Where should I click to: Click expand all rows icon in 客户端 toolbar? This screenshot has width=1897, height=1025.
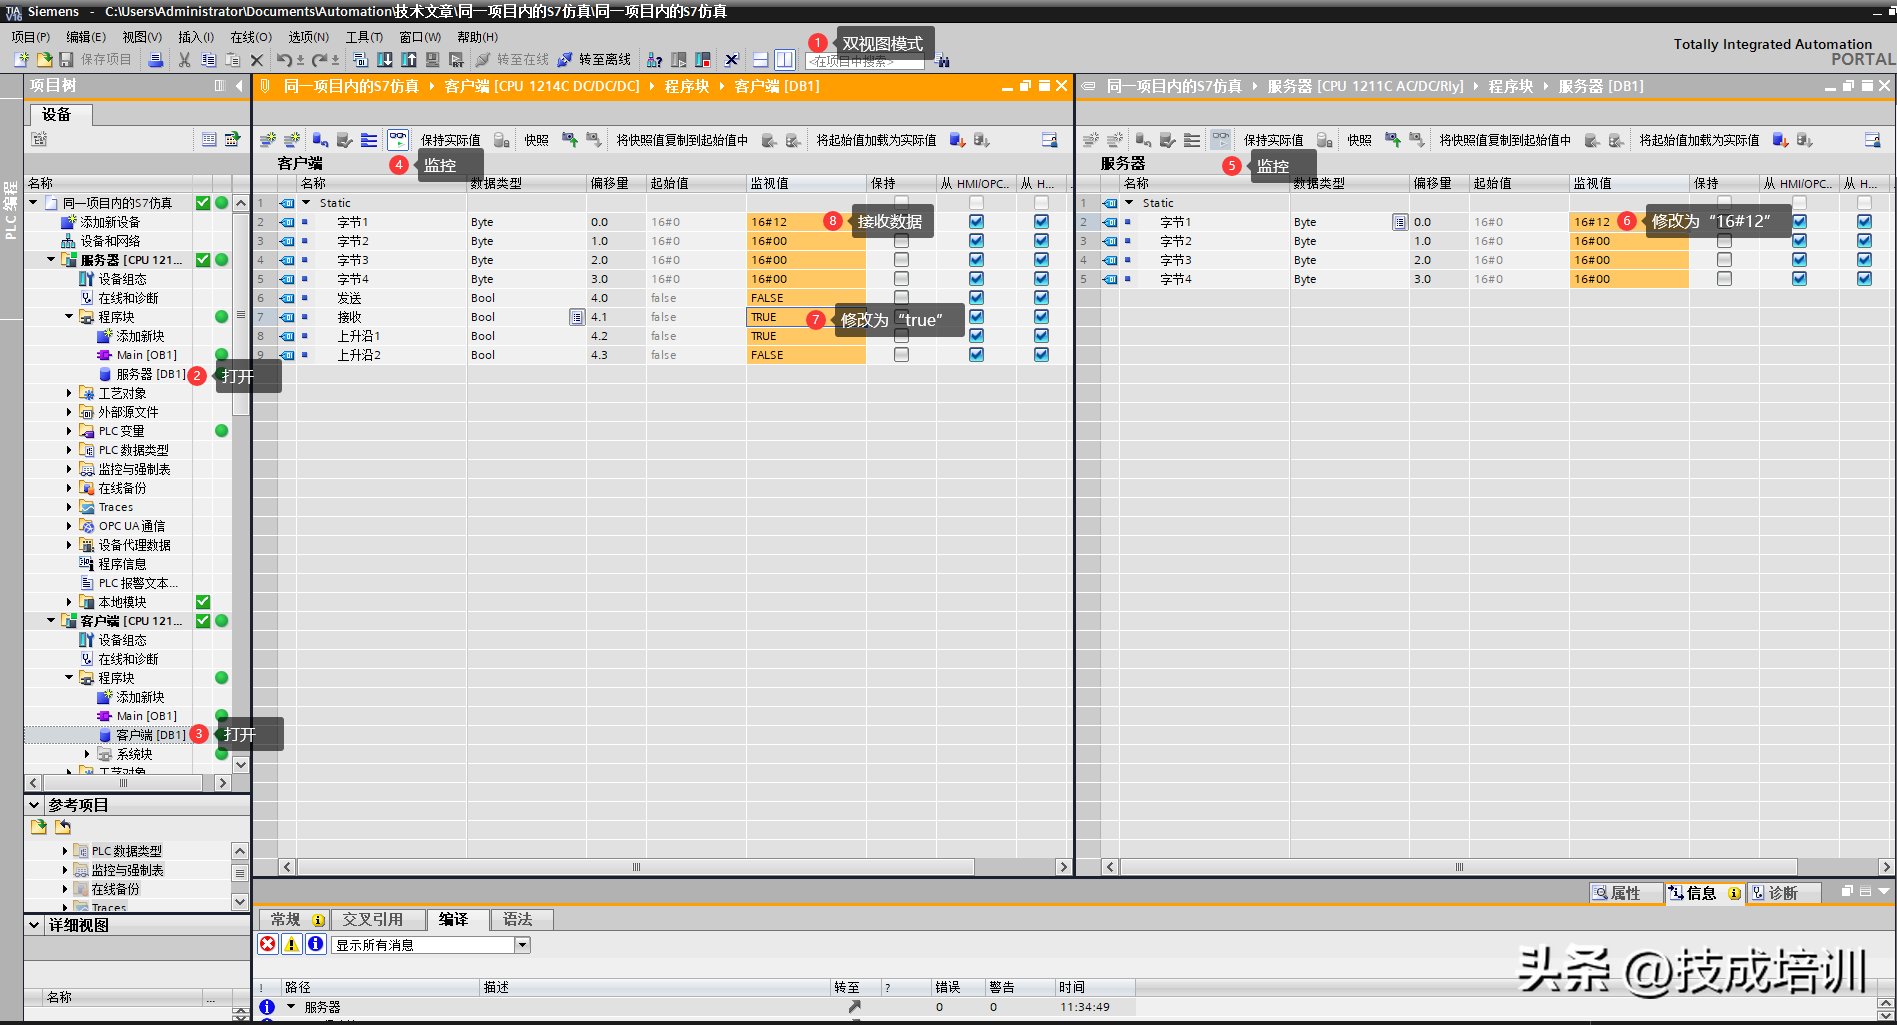[x=369, y=140]
